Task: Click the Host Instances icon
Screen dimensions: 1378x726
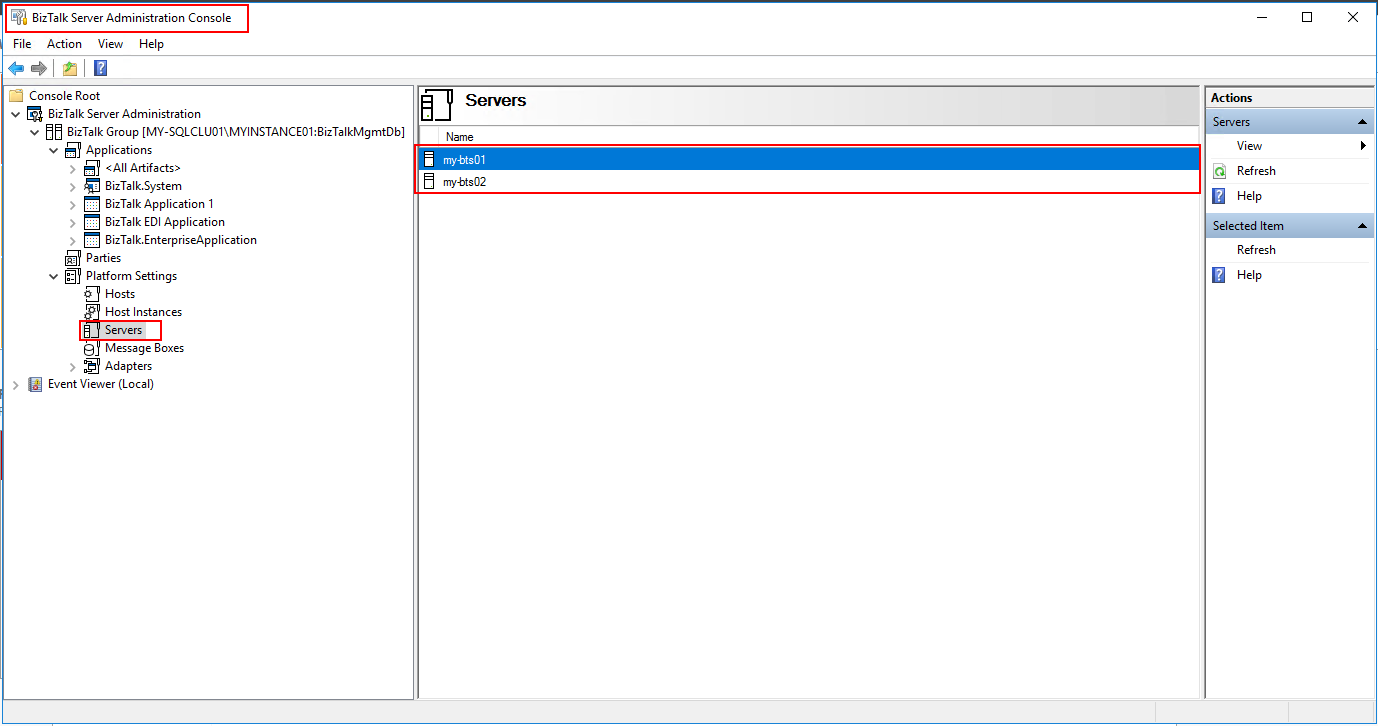Action: point(92,312)
